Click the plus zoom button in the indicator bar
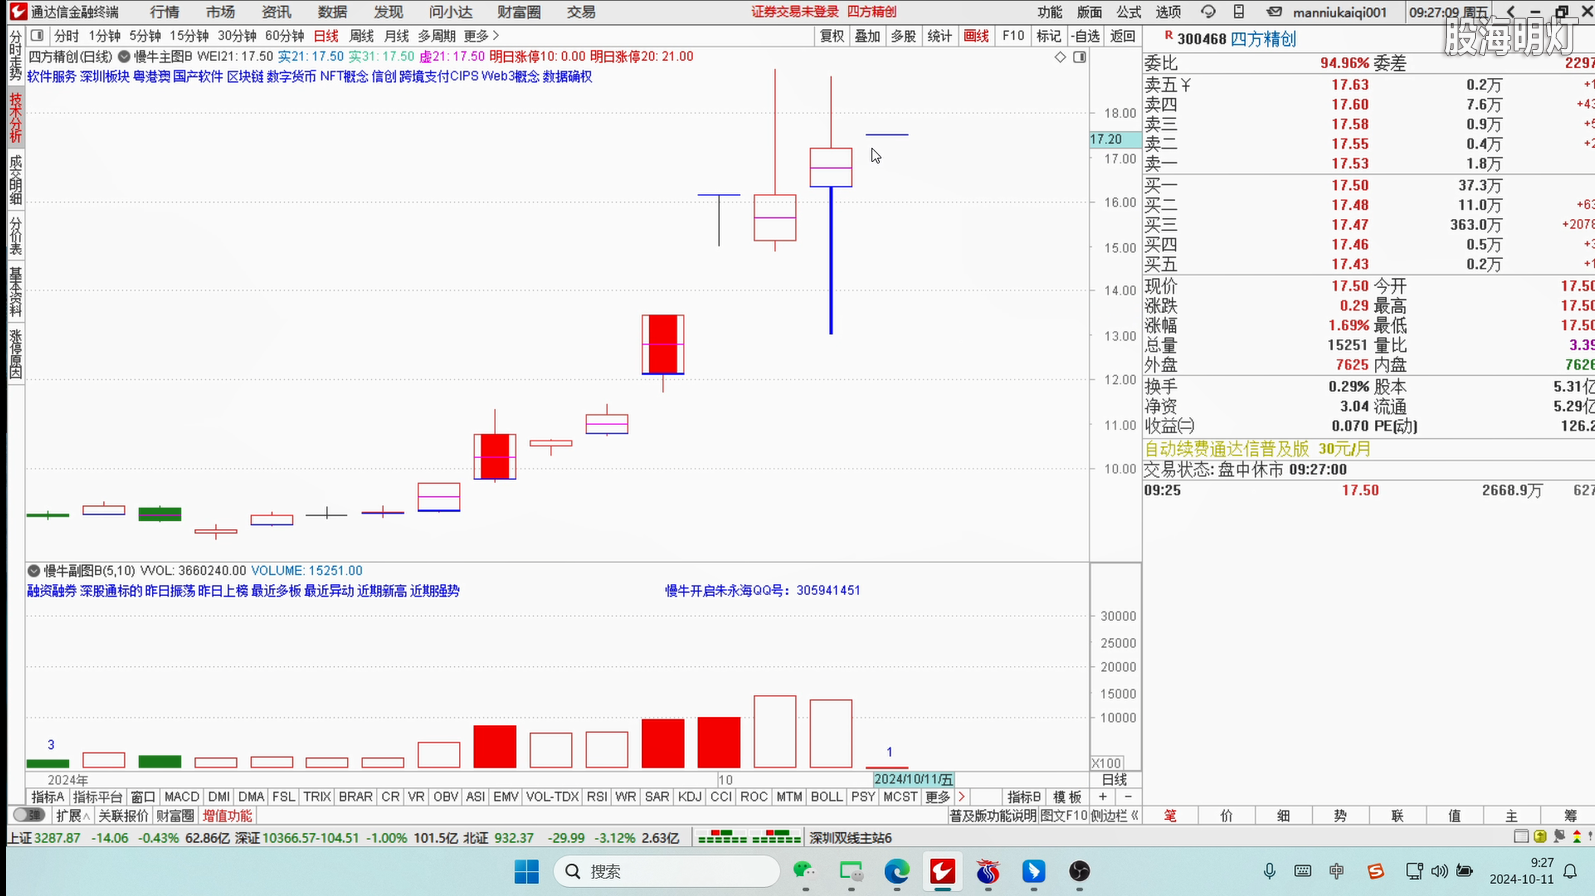The height and width of the screenshot is (896, 1595). click(1102, 797)
